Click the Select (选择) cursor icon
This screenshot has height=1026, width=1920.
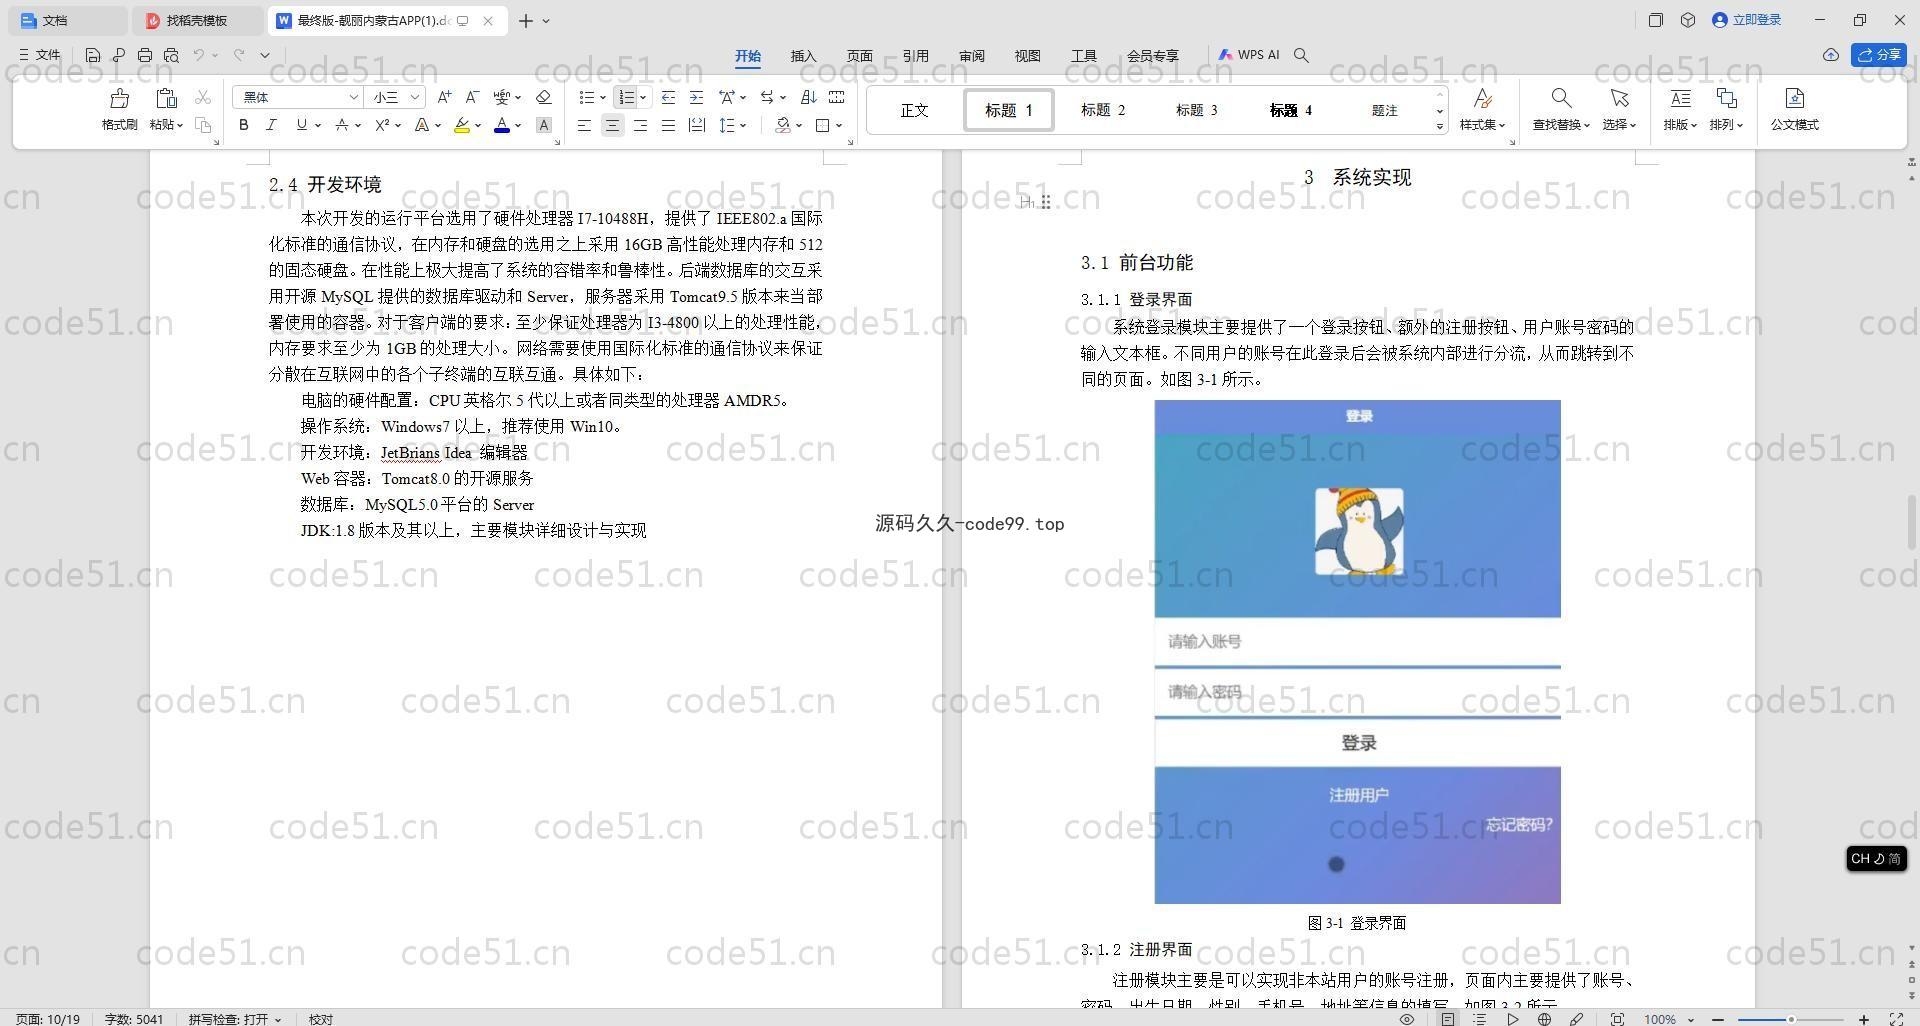pos(1619,98)
